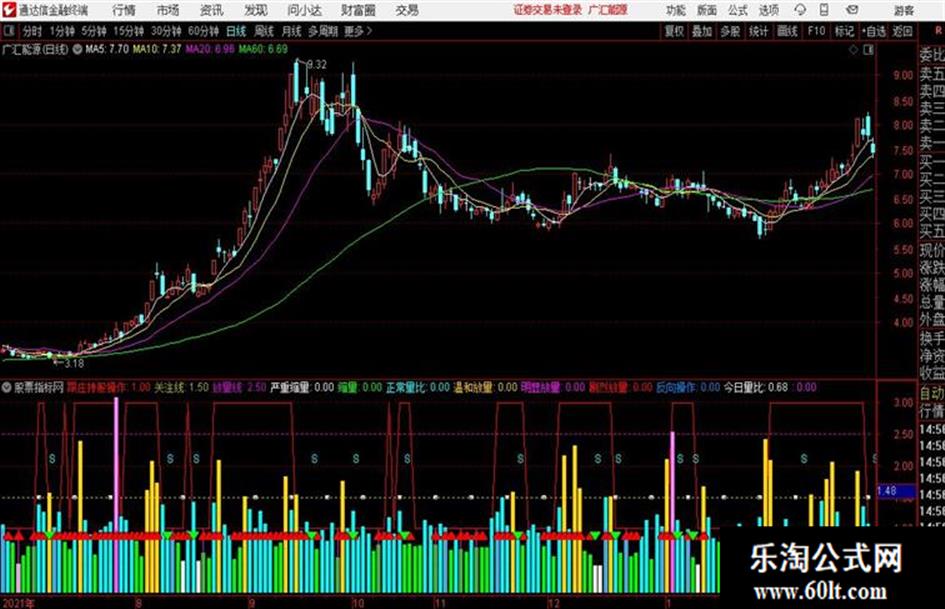Click the 游客 guest account button
Image resolution: width=945 pixels, height=609 pixels.
coord(903,10)
